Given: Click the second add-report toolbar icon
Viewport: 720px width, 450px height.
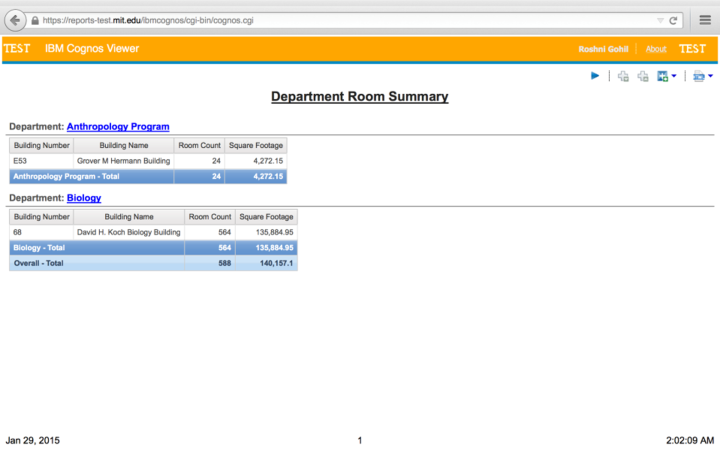Looking at the screenshot, I should point(643,76).
